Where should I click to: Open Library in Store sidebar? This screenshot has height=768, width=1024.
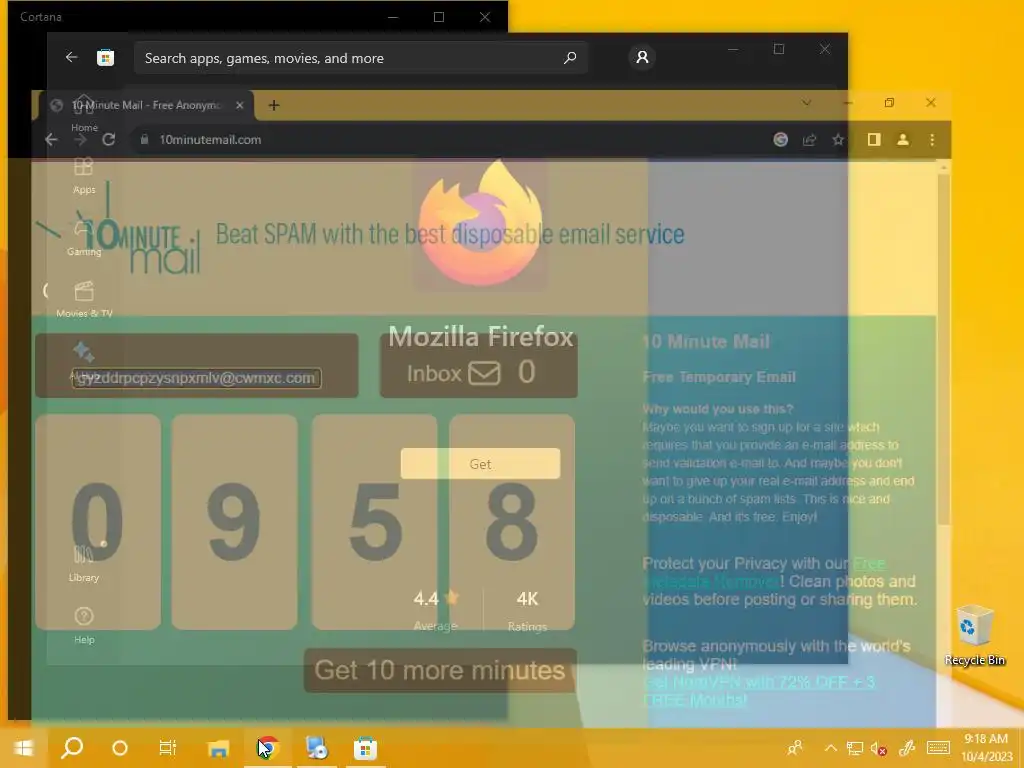84,563
